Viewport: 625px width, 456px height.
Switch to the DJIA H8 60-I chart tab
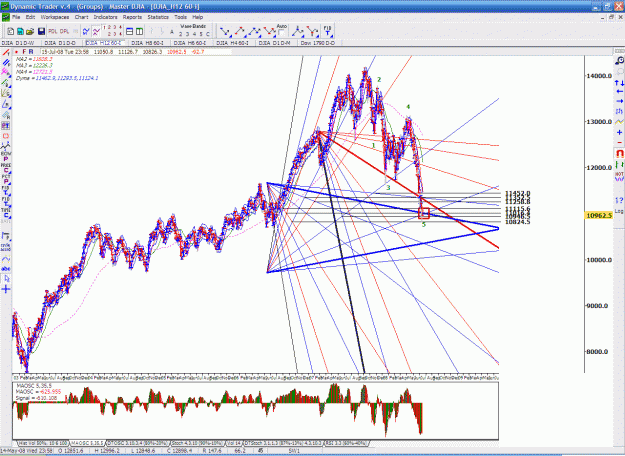click(x=147, y=43)
